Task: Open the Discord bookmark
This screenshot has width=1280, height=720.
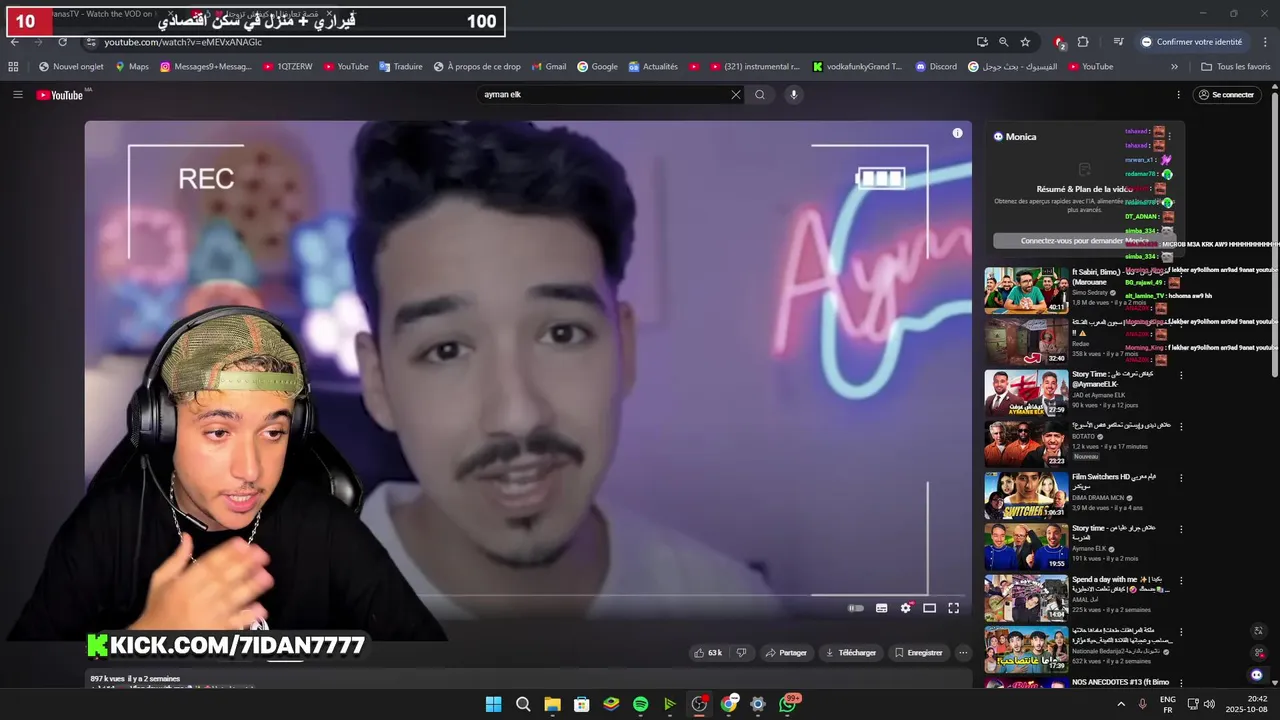Action: (936, 67)
